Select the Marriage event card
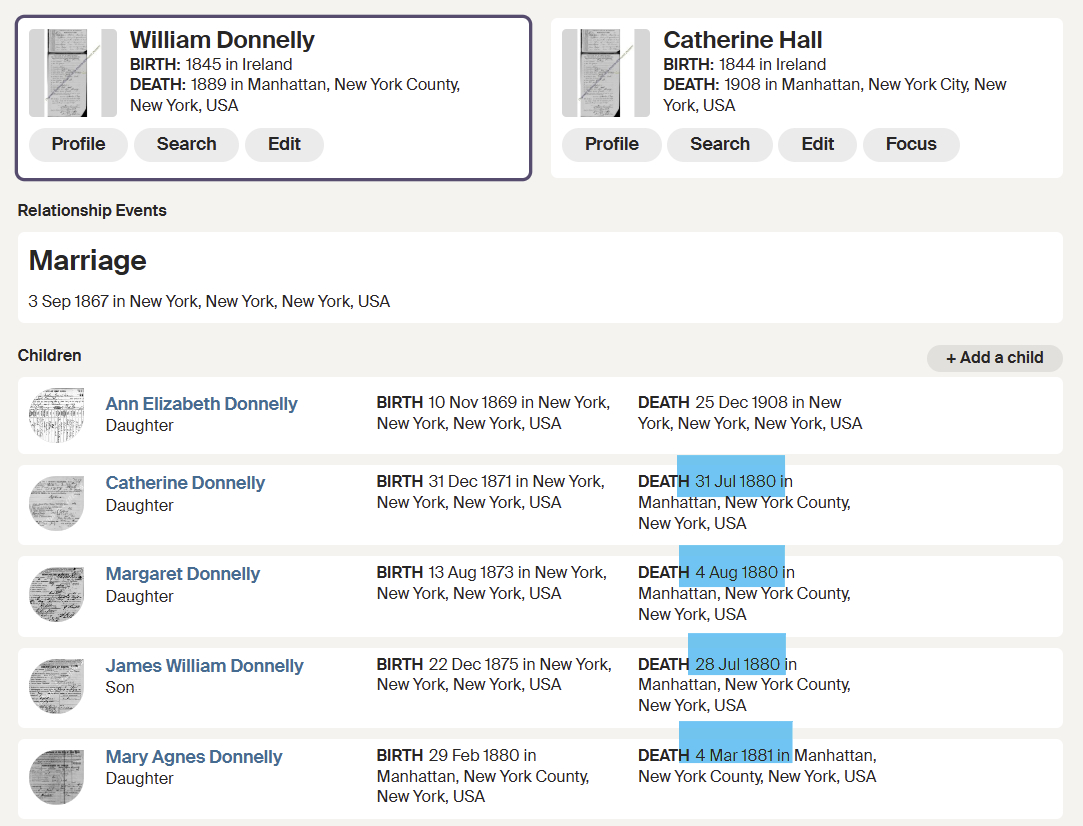 540,277
